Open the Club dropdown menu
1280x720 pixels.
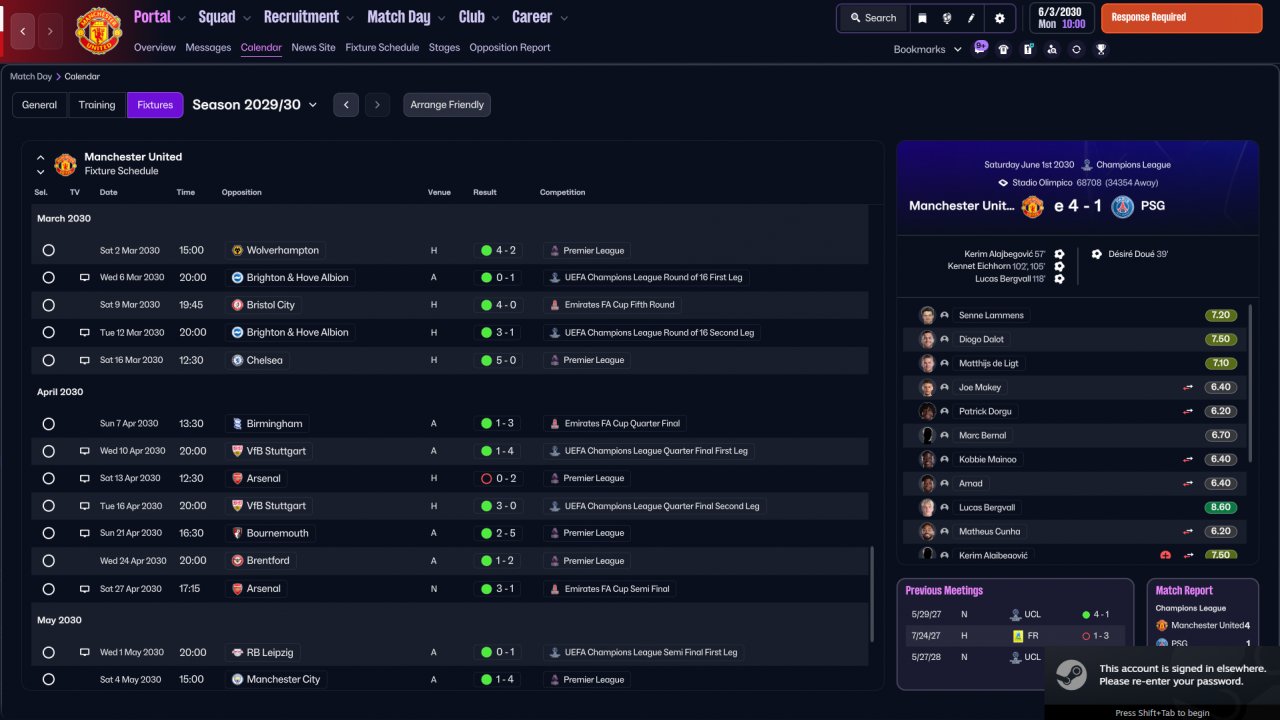point(478,17)
